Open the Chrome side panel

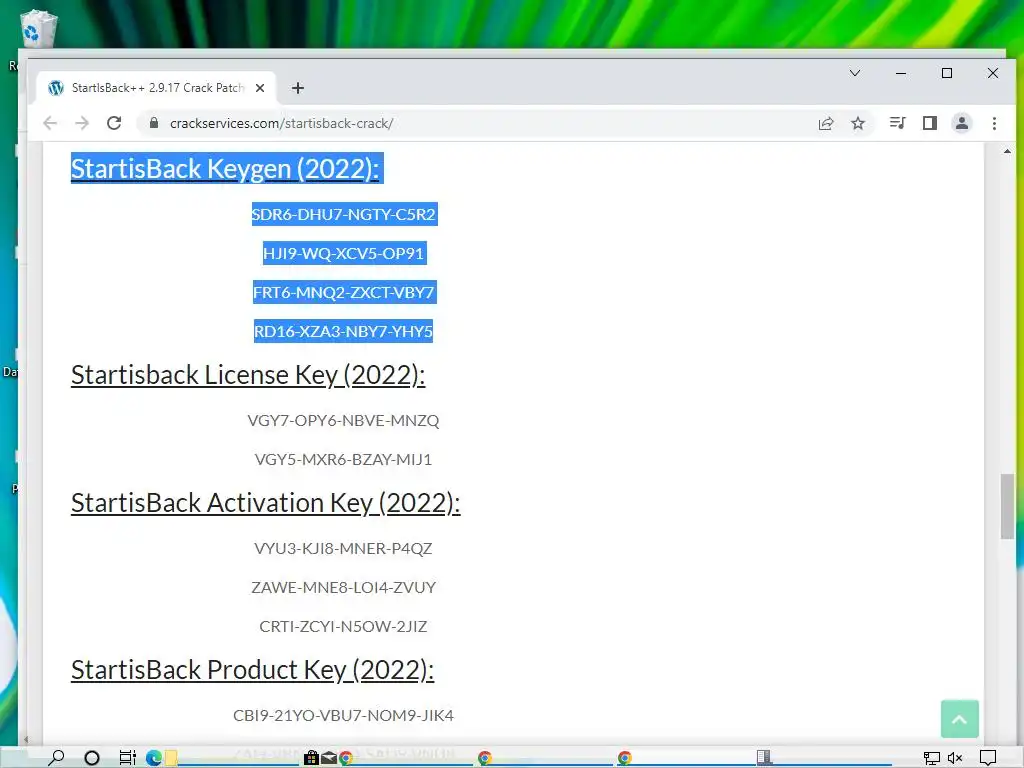click(930, 123)
